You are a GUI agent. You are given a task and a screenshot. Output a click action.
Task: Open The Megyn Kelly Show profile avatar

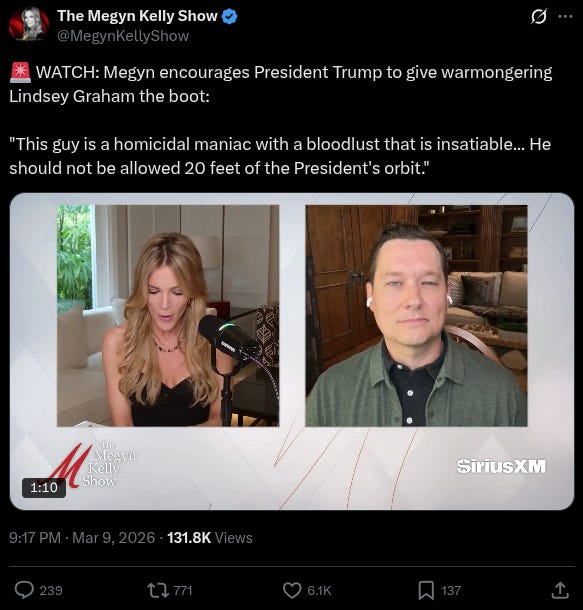[29, 24]
